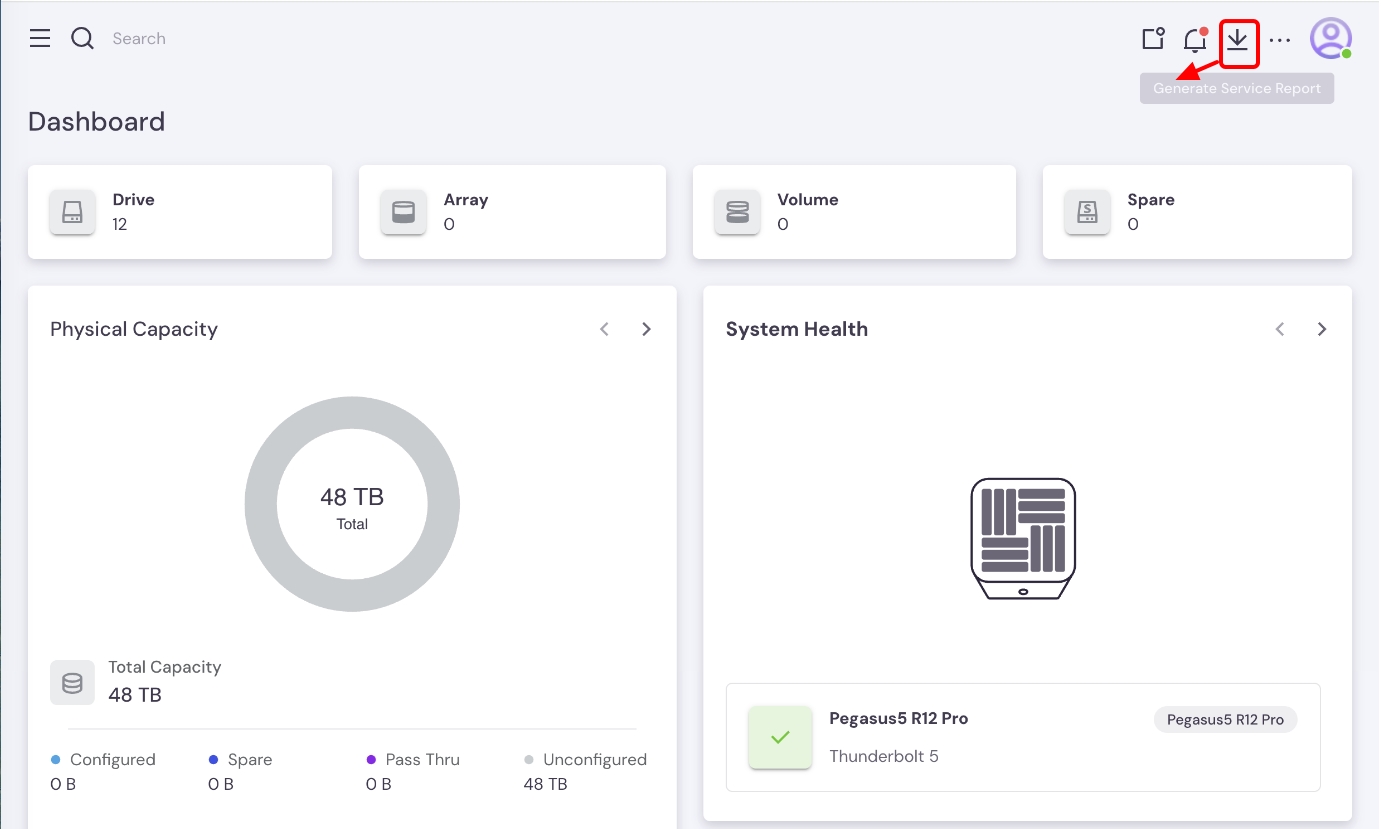Image resolution: width=1381 pixels, height=829 pixels.
Task: Click the Thunderbolt 5 label
Action: (884, 756)
